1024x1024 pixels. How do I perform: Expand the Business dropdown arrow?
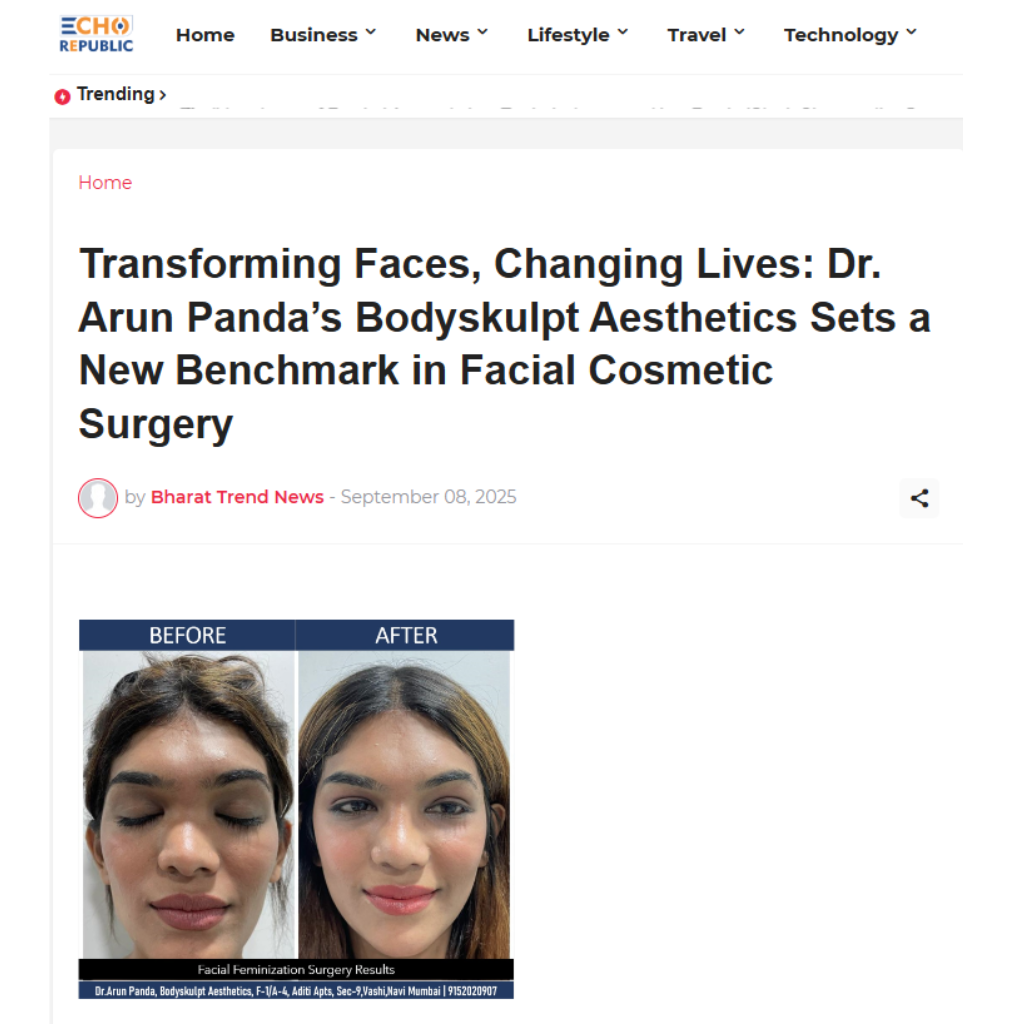pos(371,32)
